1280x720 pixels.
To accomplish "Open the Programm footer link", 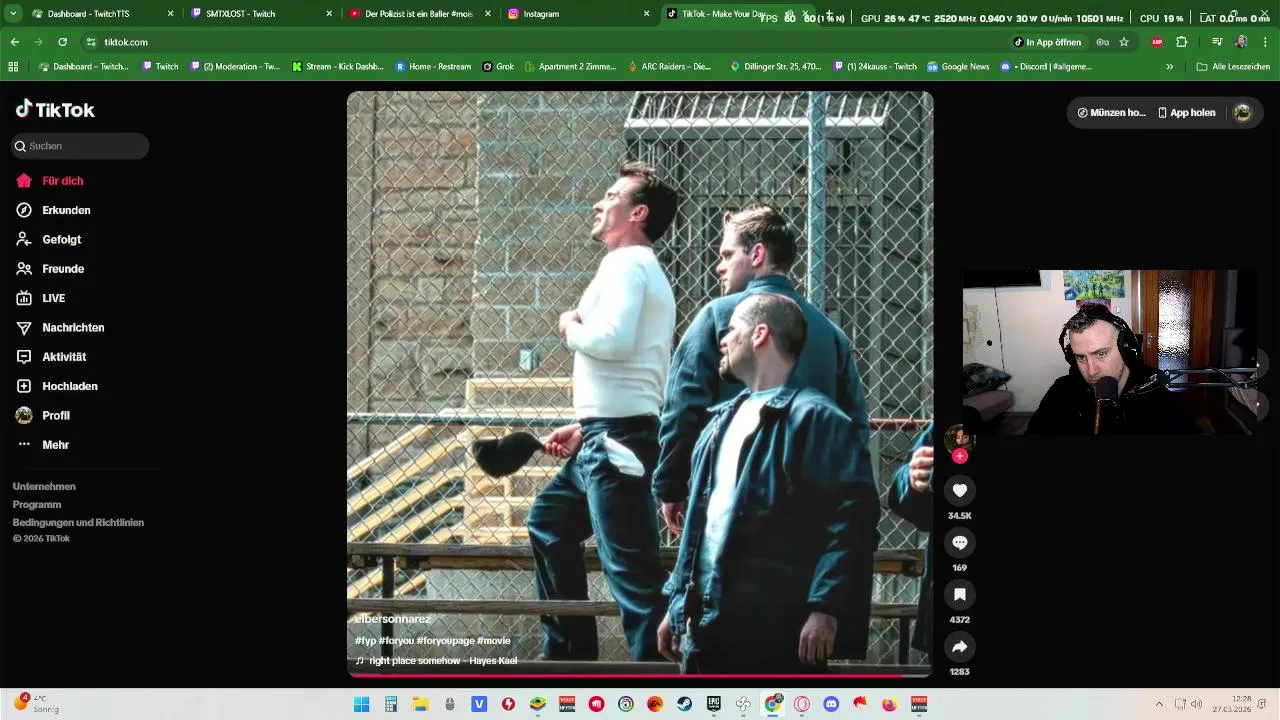I will [37, 505].
